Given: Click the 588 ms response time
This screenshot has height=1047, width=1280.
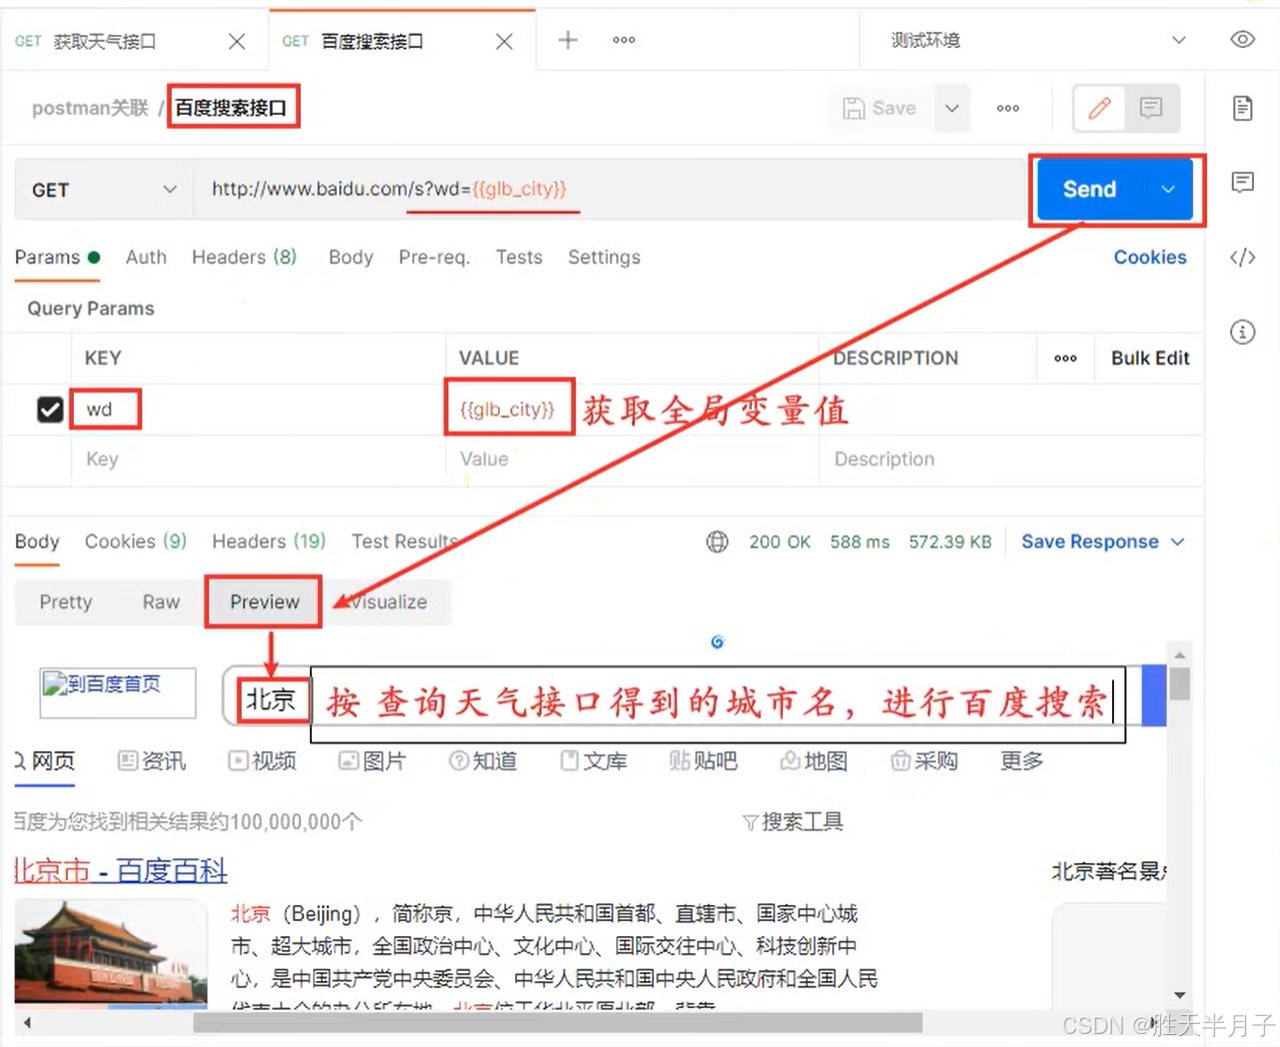Looking at the screenshot, I should [860, 542].
